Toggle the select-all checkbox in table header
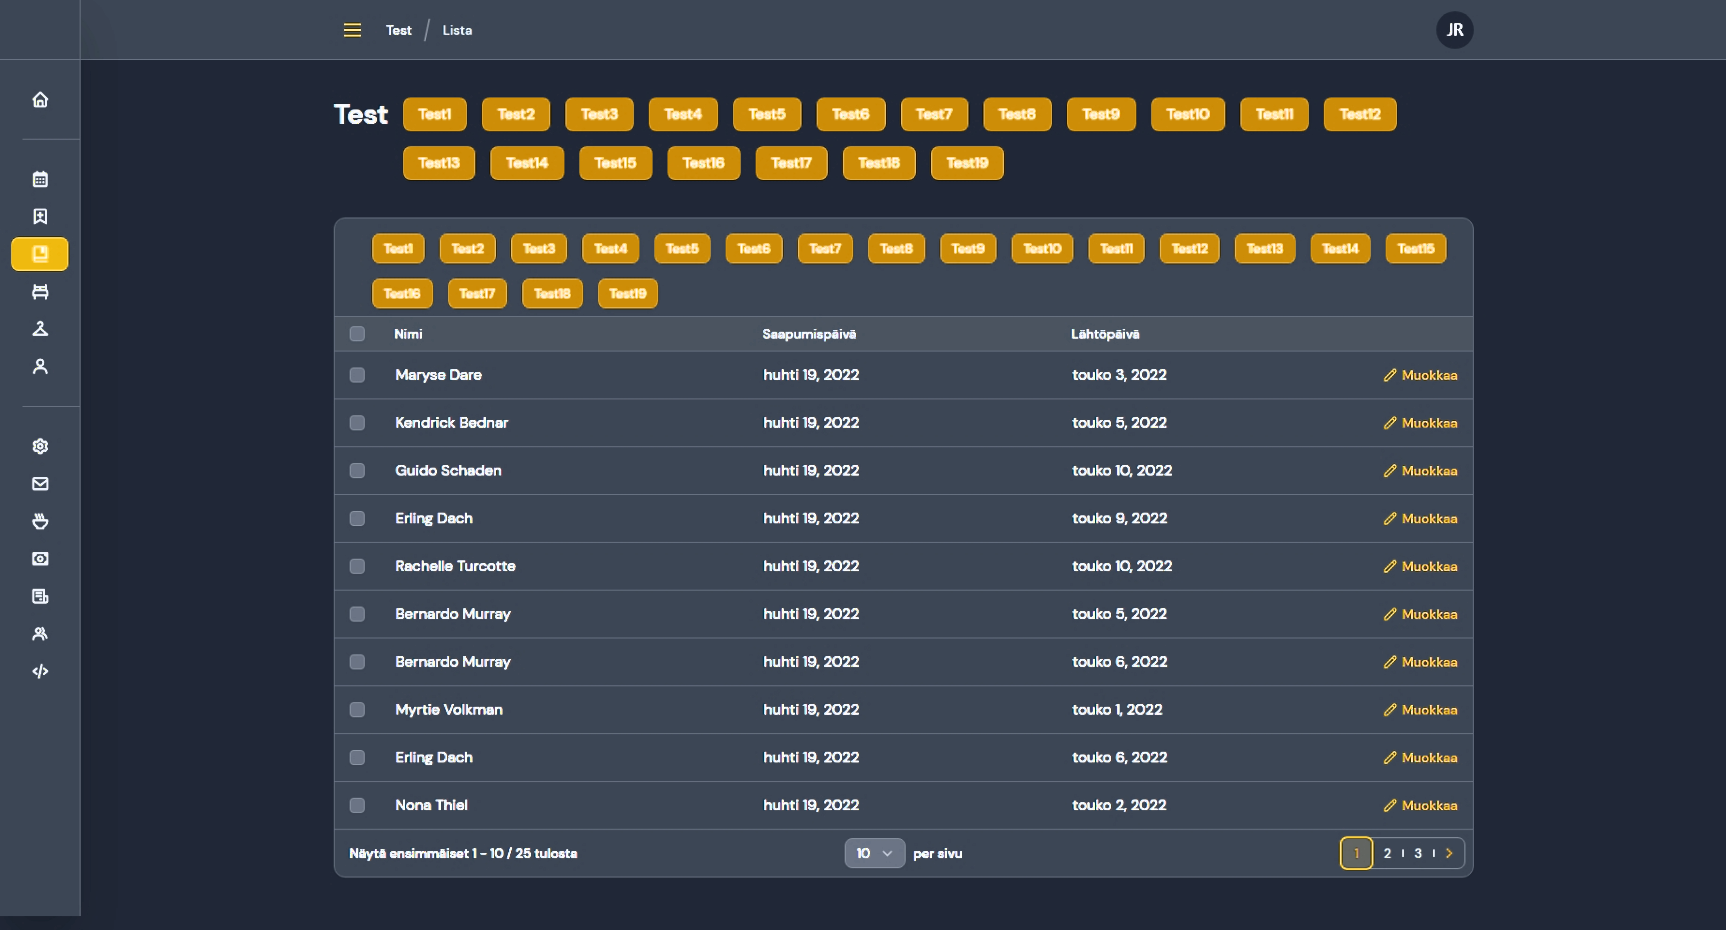 (x=357, y=334)
